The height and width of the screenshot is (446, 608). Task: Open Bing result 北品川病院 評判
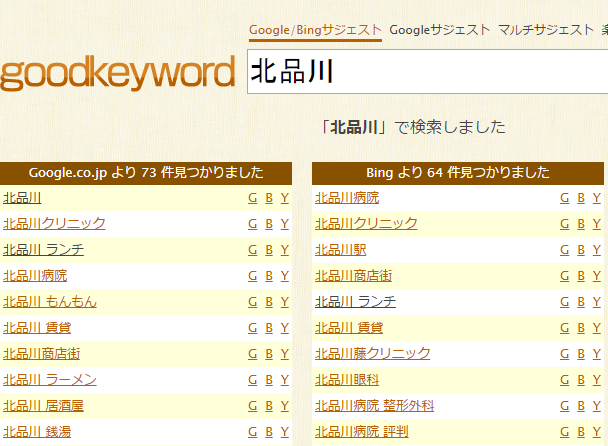pos(362,432)
